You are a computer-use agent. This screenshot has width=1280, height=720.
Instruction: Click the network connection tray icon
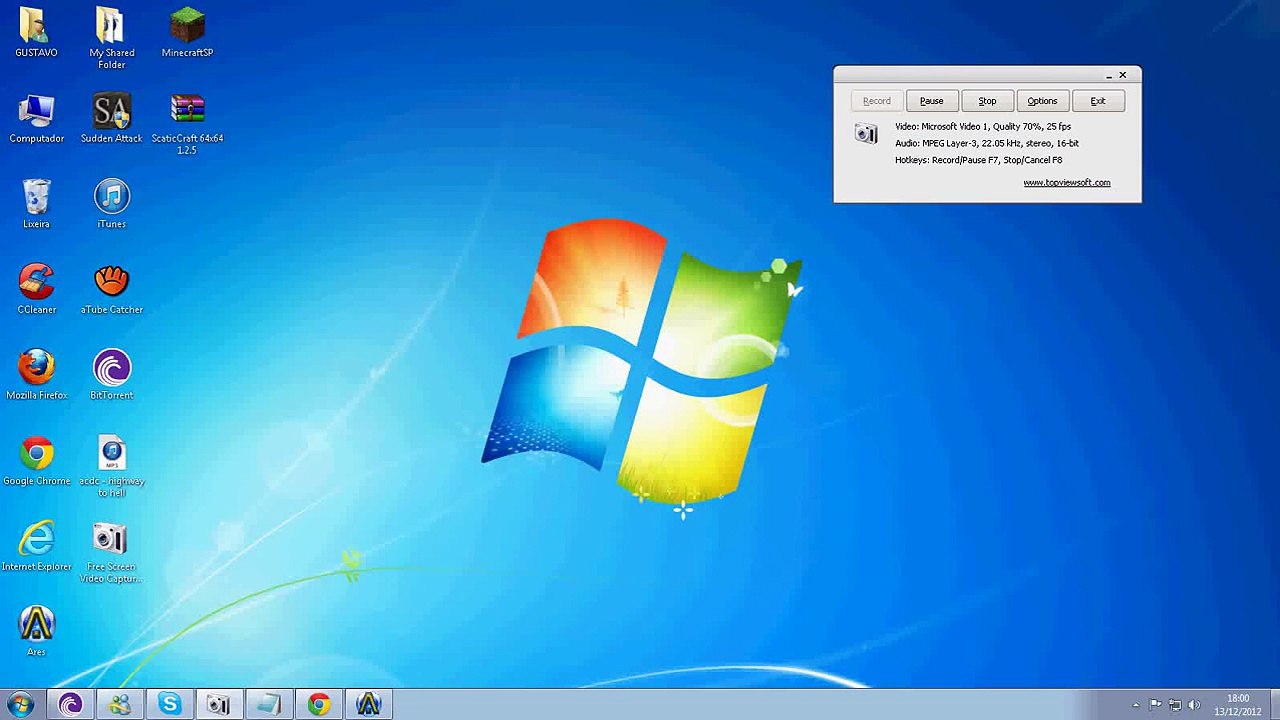click(1175, 705)
